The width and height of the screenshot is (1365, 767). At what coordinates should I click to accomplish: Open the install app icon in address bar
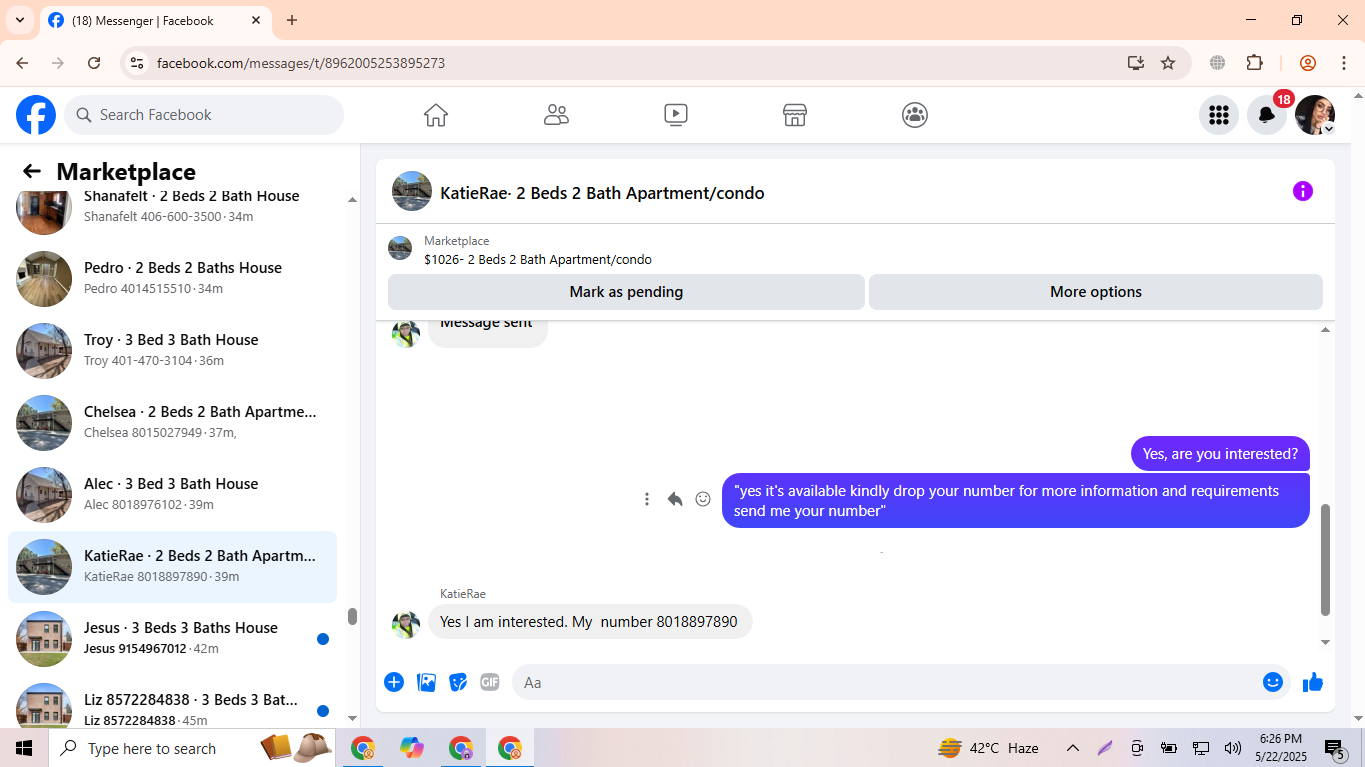point(1136,63)
